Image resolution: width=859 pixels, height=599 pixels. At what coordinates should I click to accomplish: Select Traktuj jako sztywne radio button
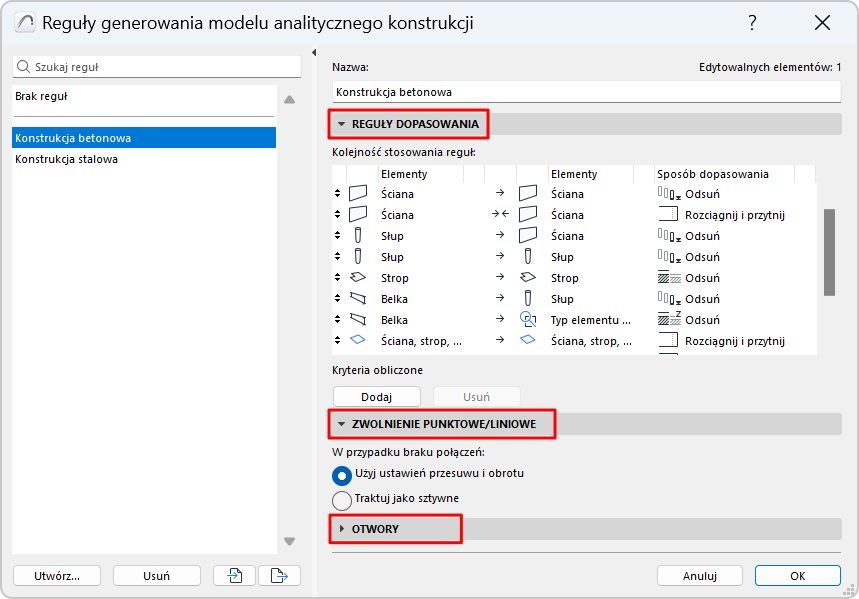point(342,500)
